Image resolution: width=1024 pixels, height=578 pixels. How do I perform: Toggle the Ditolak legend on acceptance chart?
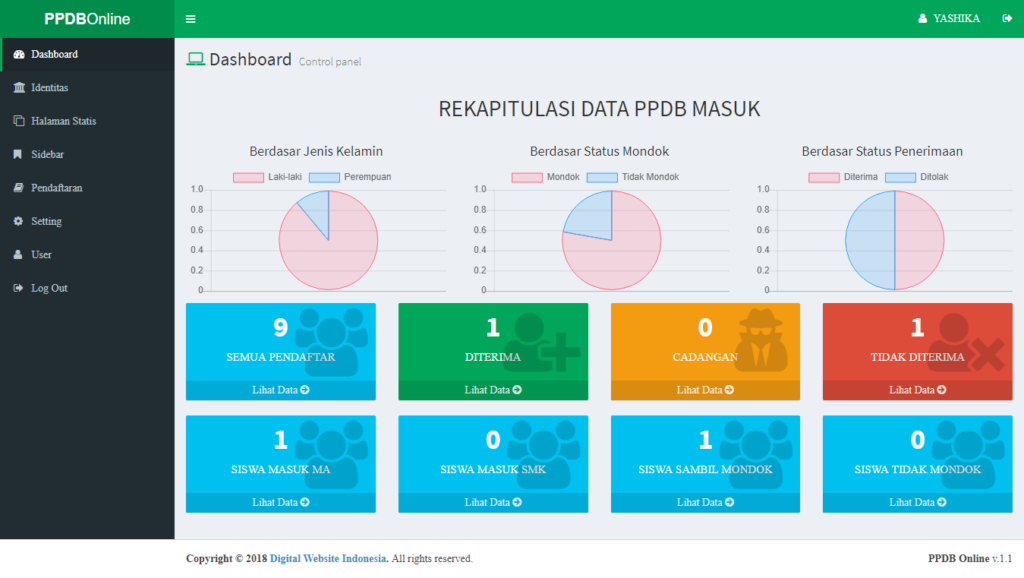coord(918,176)
